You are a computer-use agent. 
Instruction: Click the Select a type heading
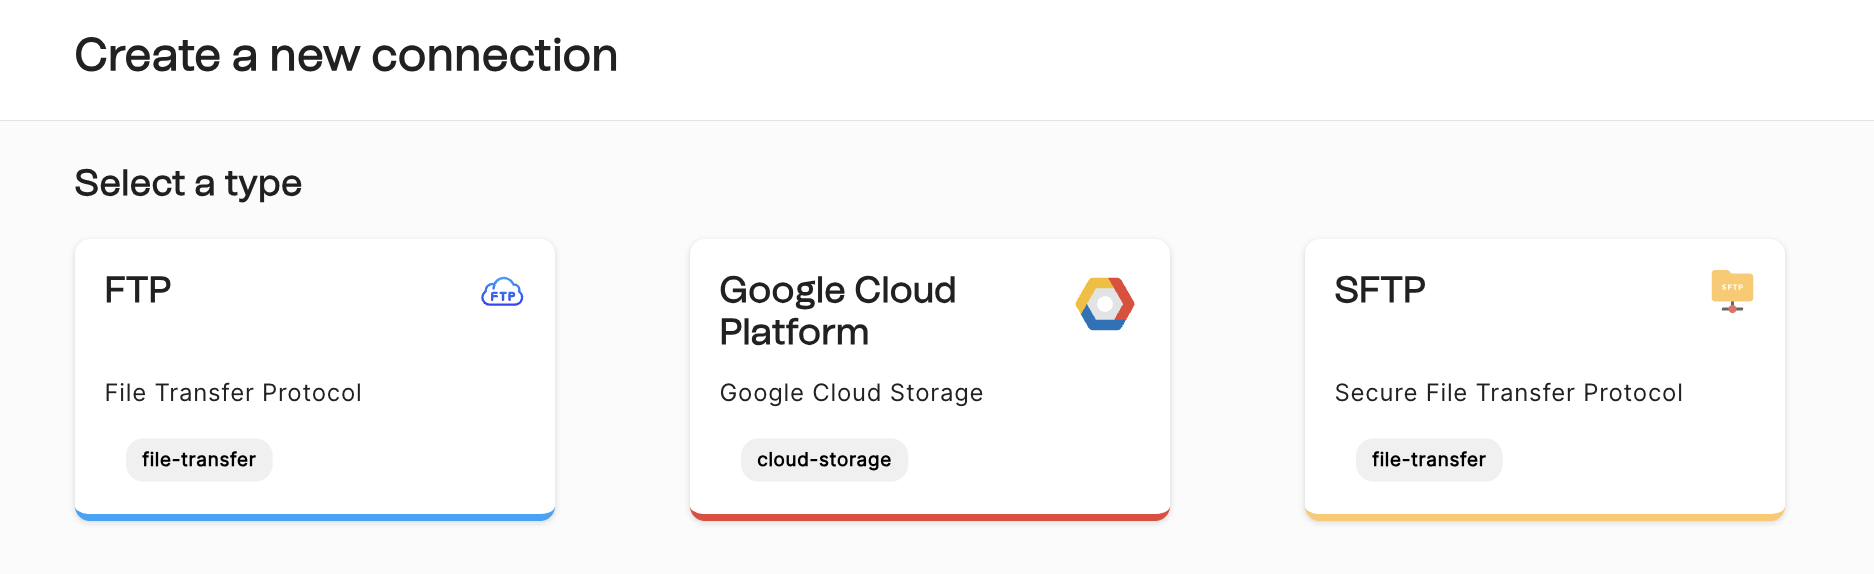pos(188,183)
